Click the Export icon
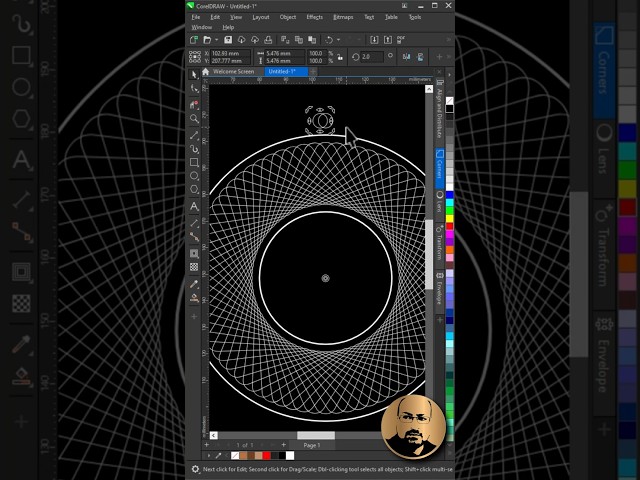The image size is (640, 480). click(x=388, y=40)
